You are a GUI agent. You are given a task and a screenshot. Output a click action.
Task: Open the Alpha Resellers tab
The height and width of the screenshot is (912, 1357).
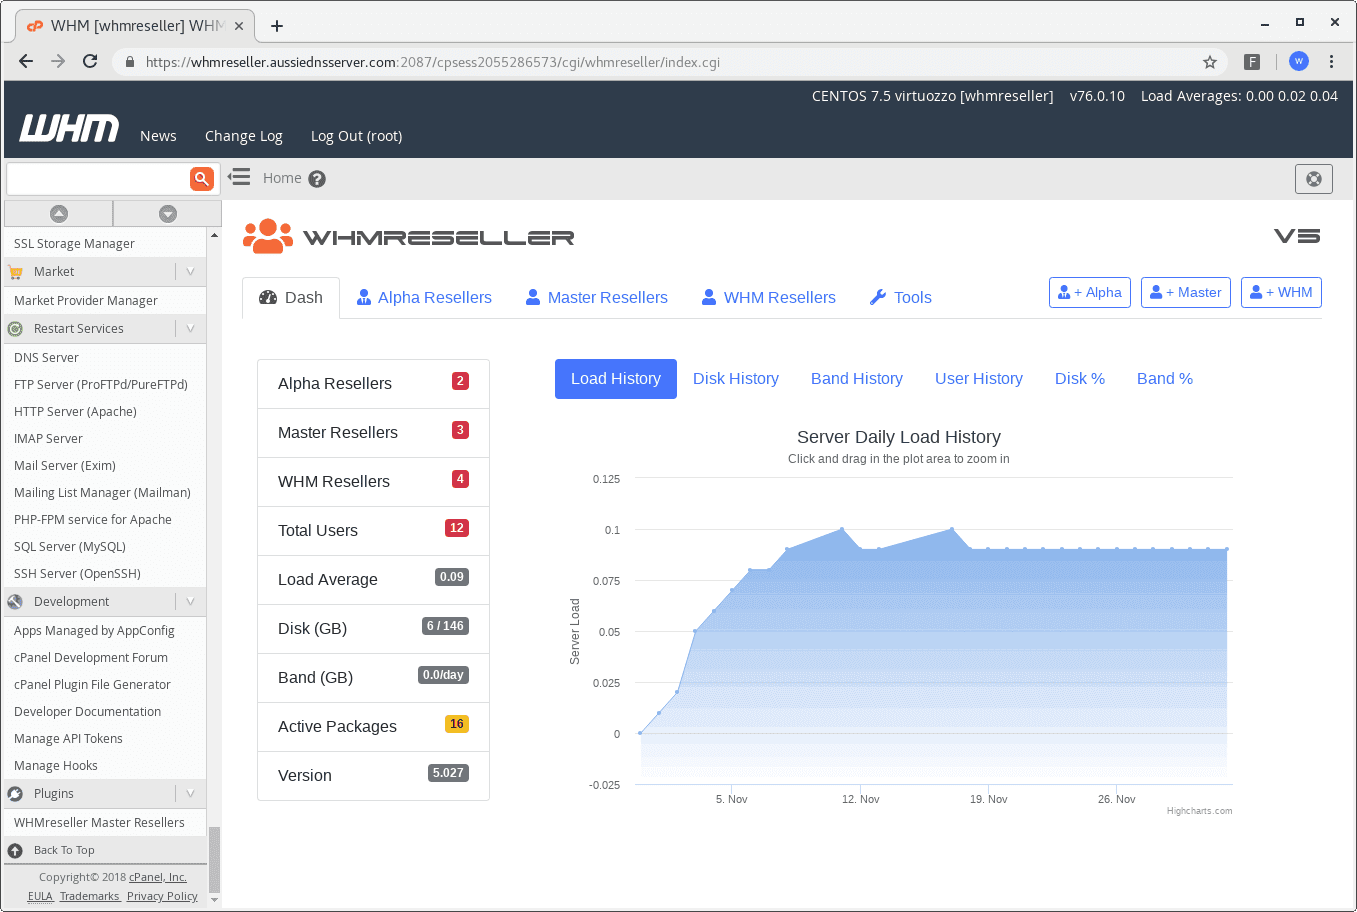(424, 297)
